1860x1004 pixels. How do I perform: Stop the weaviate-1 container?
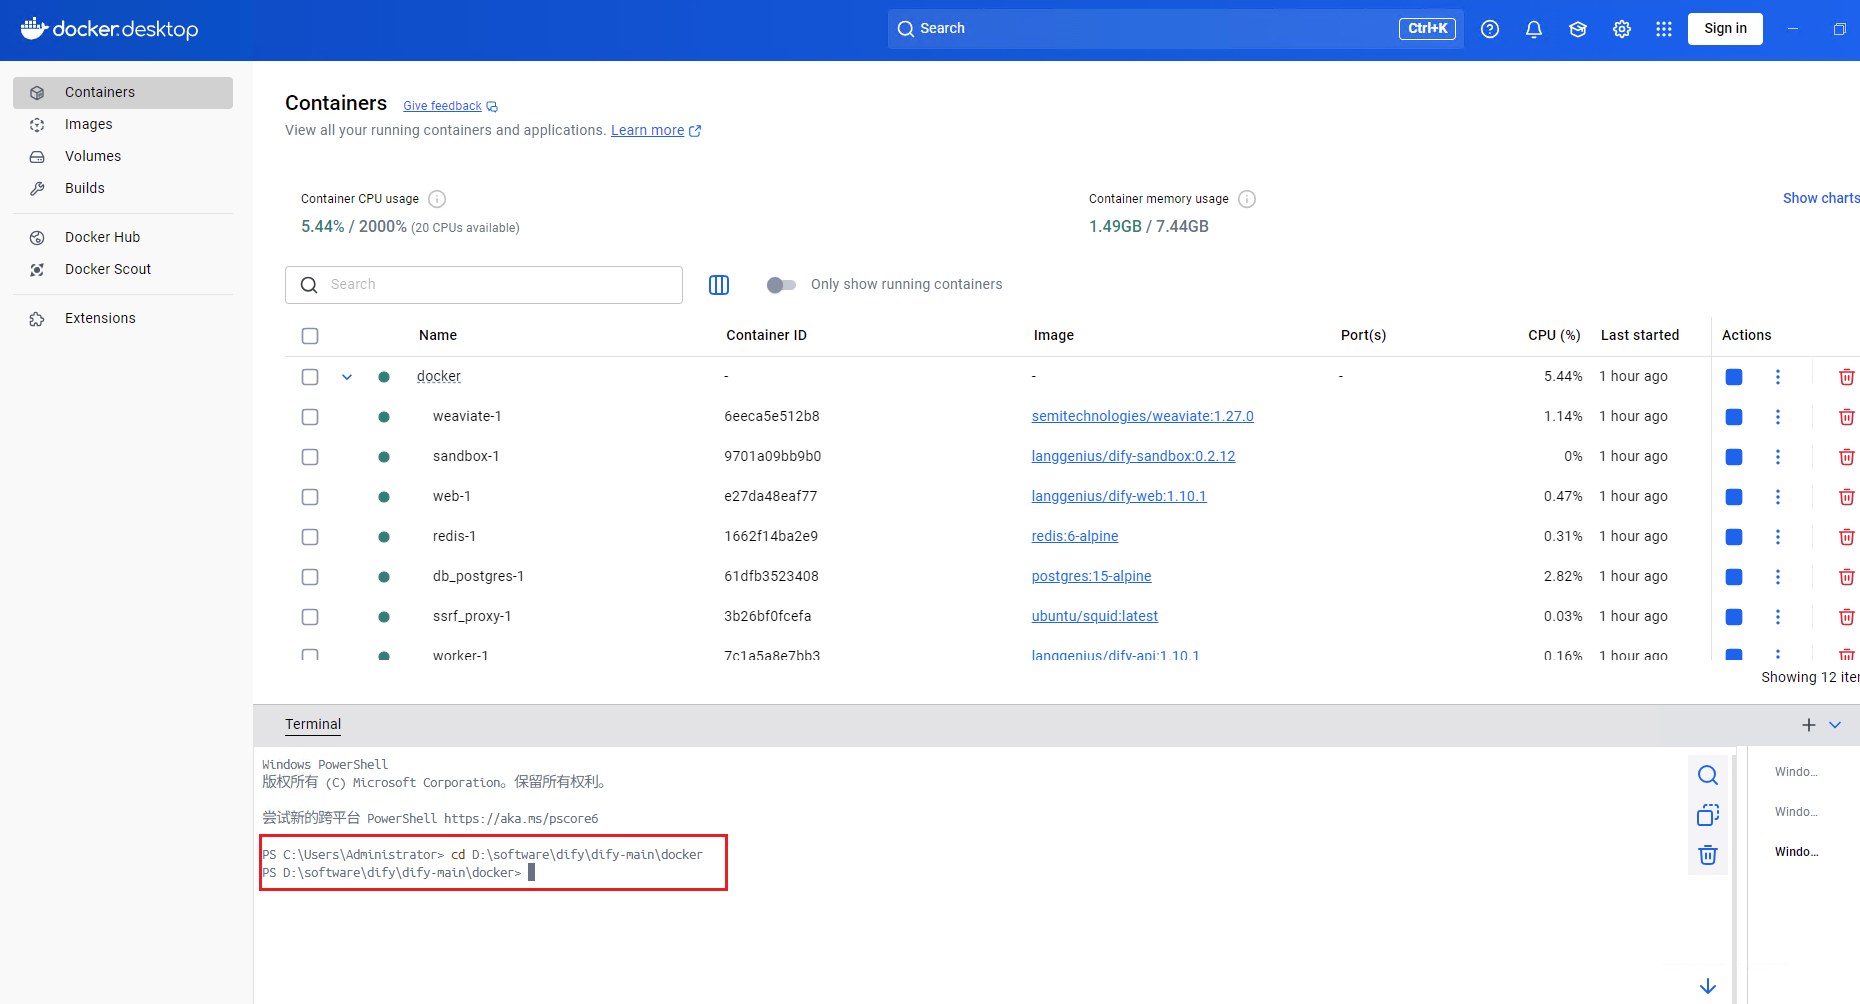tap(1734, 417)
